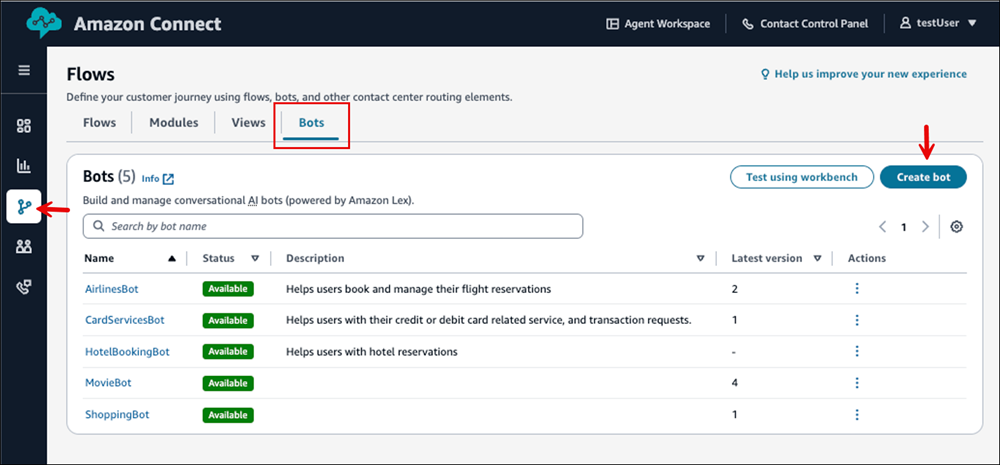Open actions menu for AirlinesBot
Image resolution: width=1000 pixels, height=466 pixels.
857,289
